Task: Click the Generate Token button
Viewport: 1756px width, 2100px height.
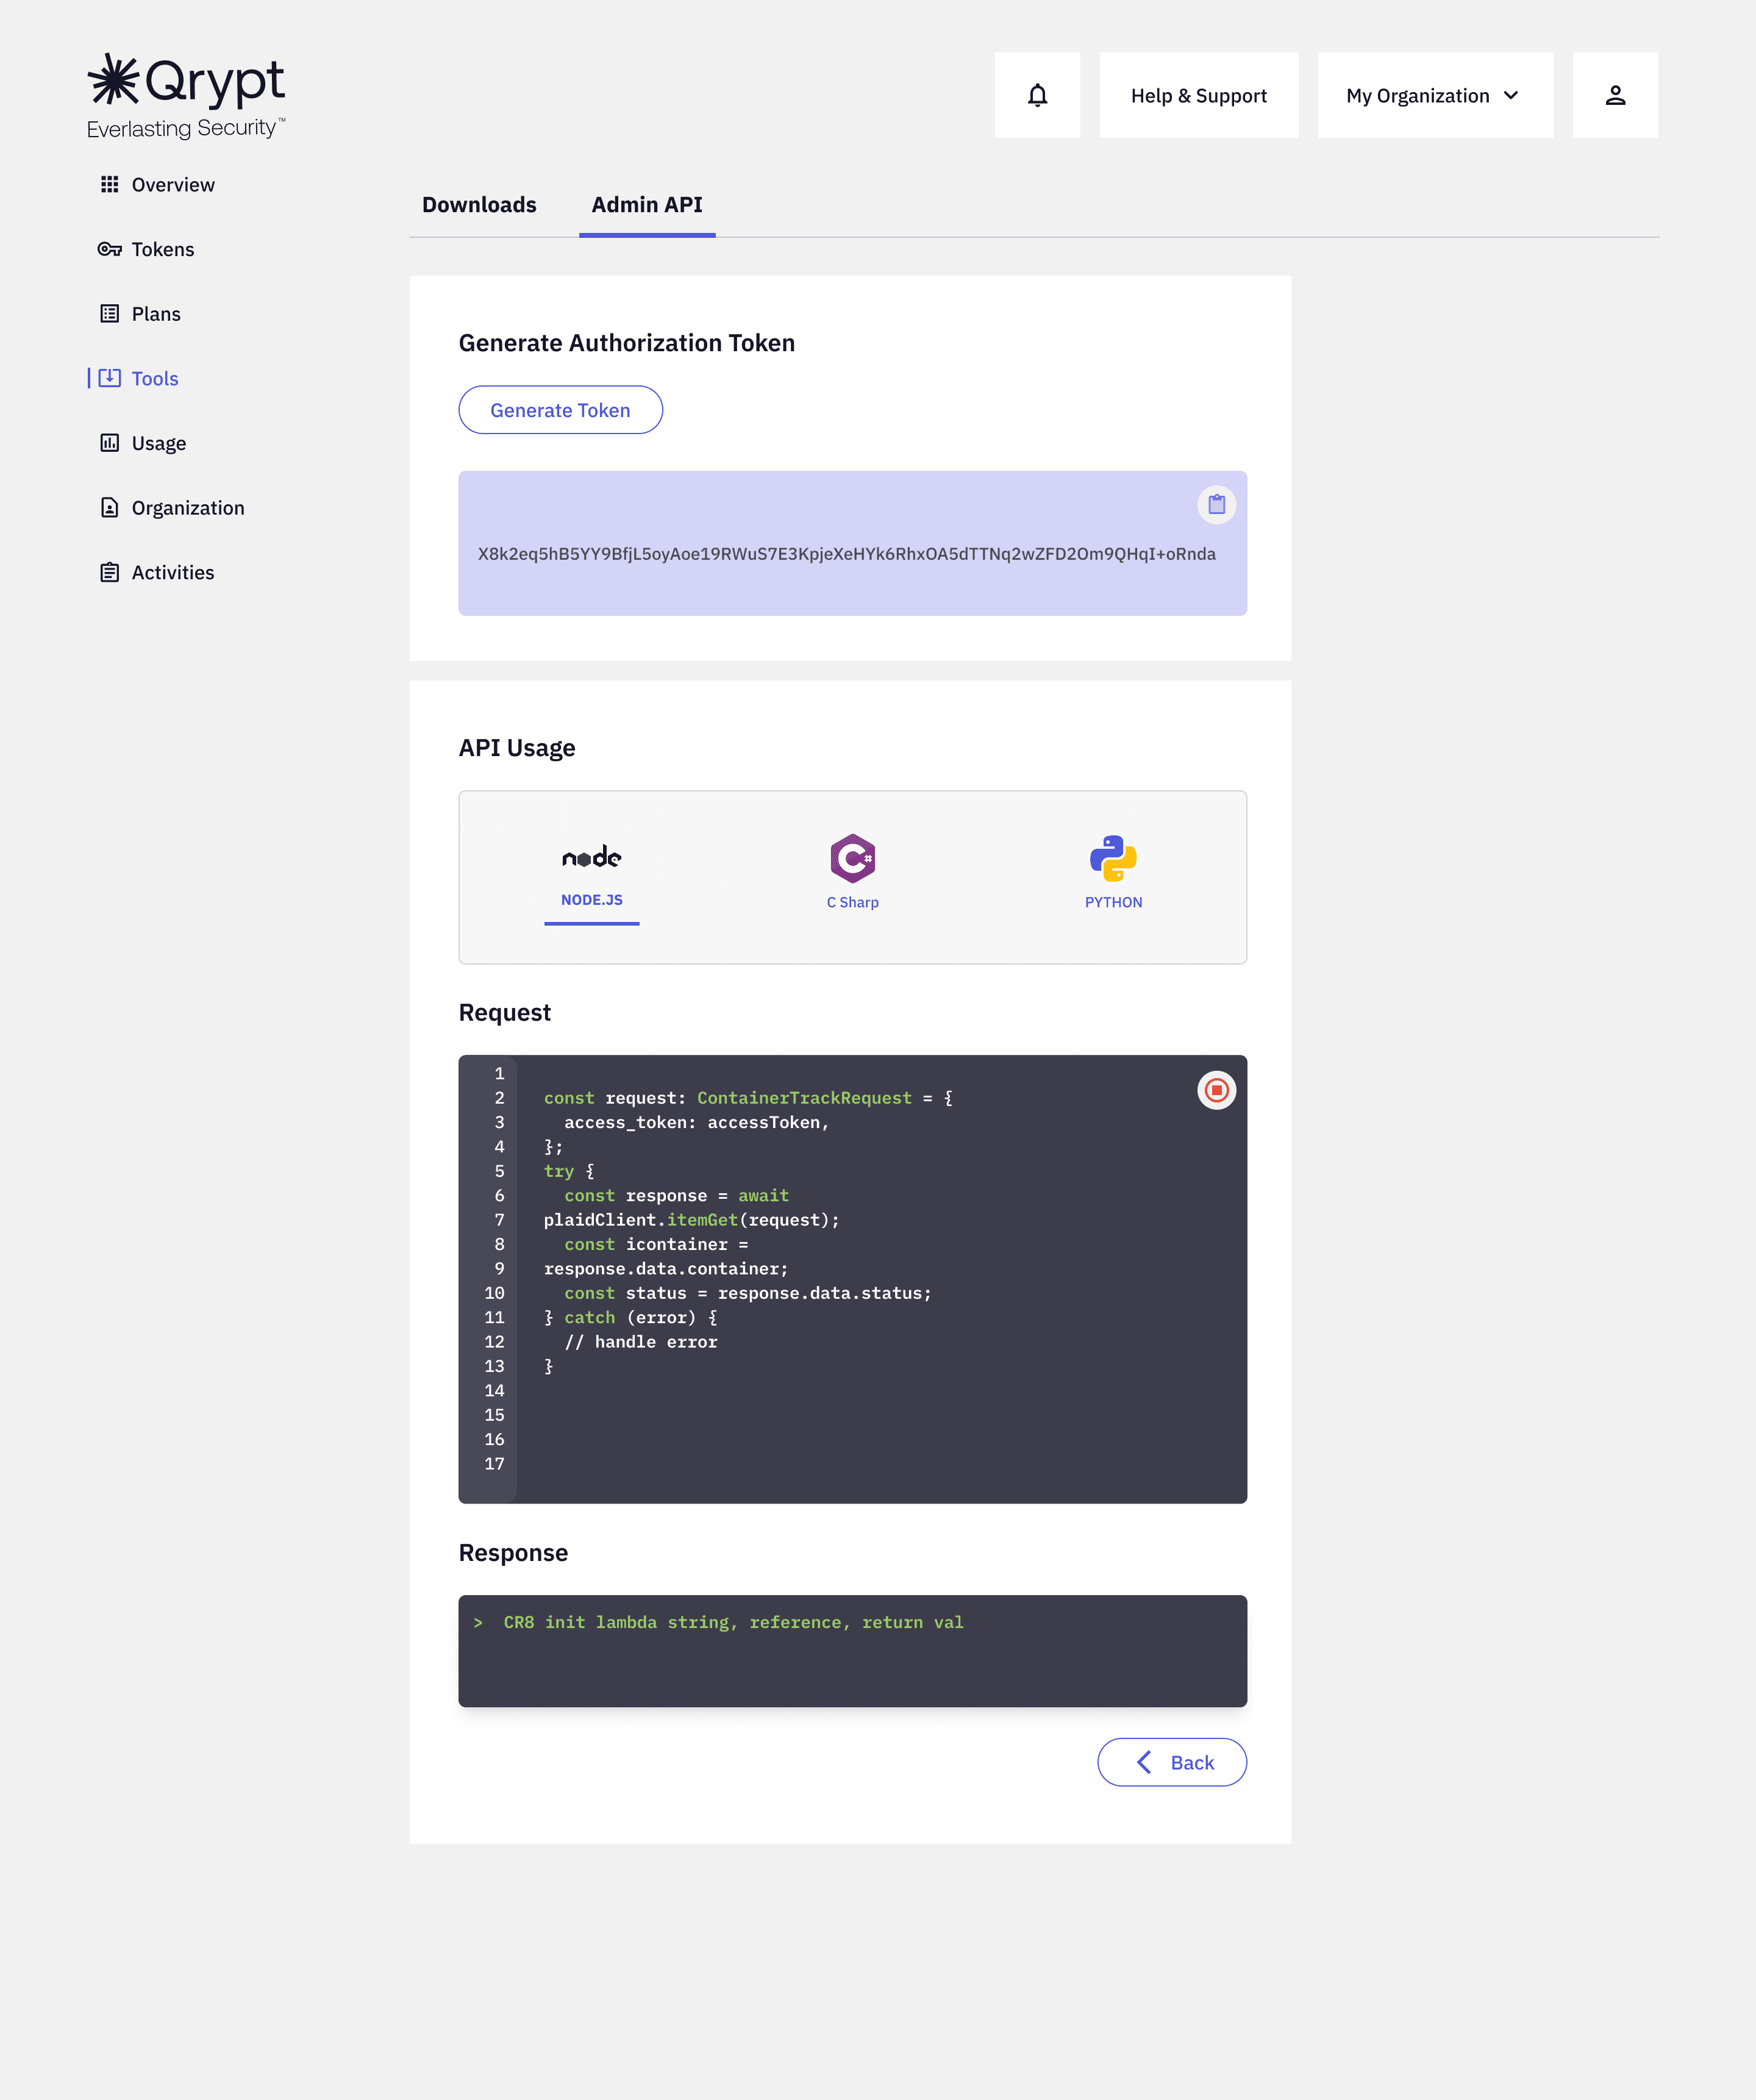Action: point(560,410)
